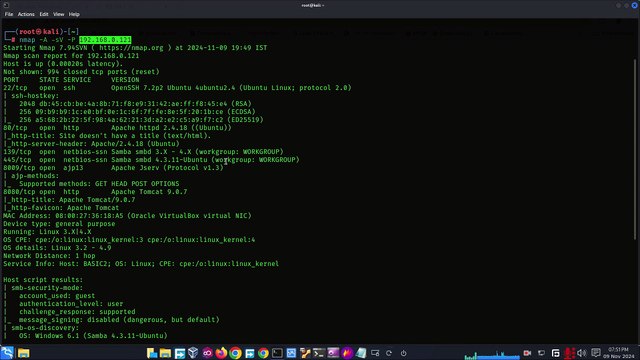Open the purple infinity-loop app icon
640x360 pixels.
pos(207,353)
